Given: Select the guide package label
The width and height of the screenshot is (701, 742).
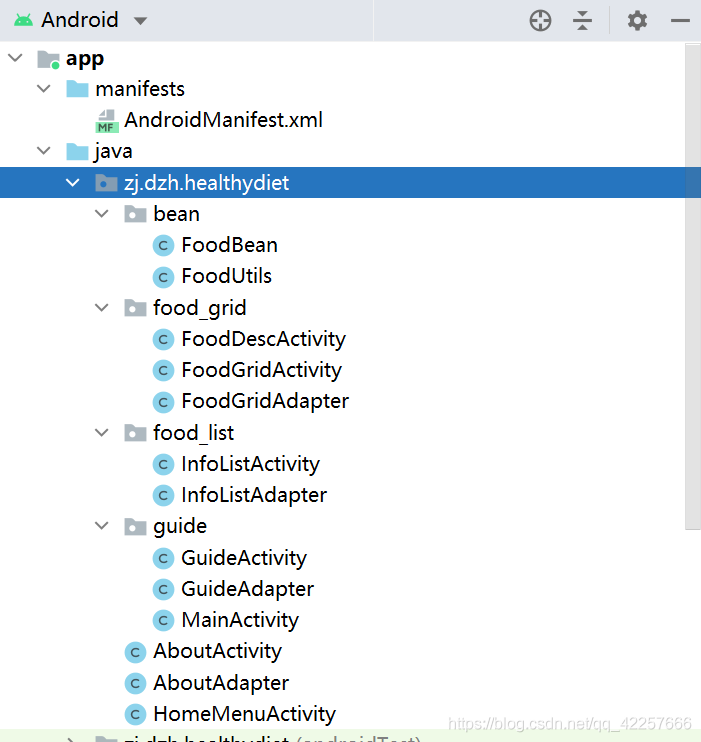Looking at the screenshot, I should [x=180, y=527].
